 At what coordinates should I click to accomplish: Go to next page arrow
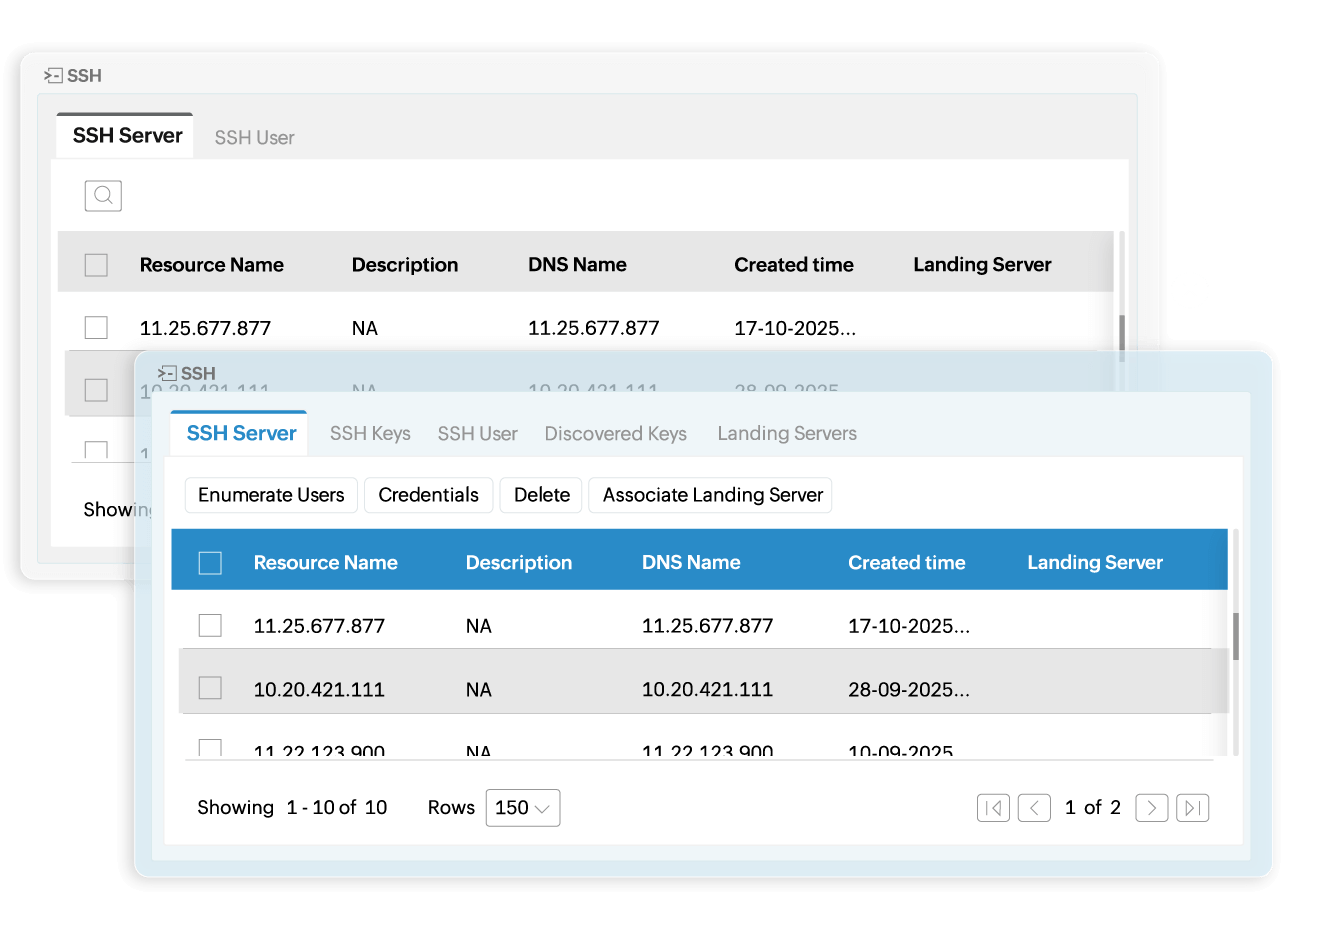pos(1152,808)
